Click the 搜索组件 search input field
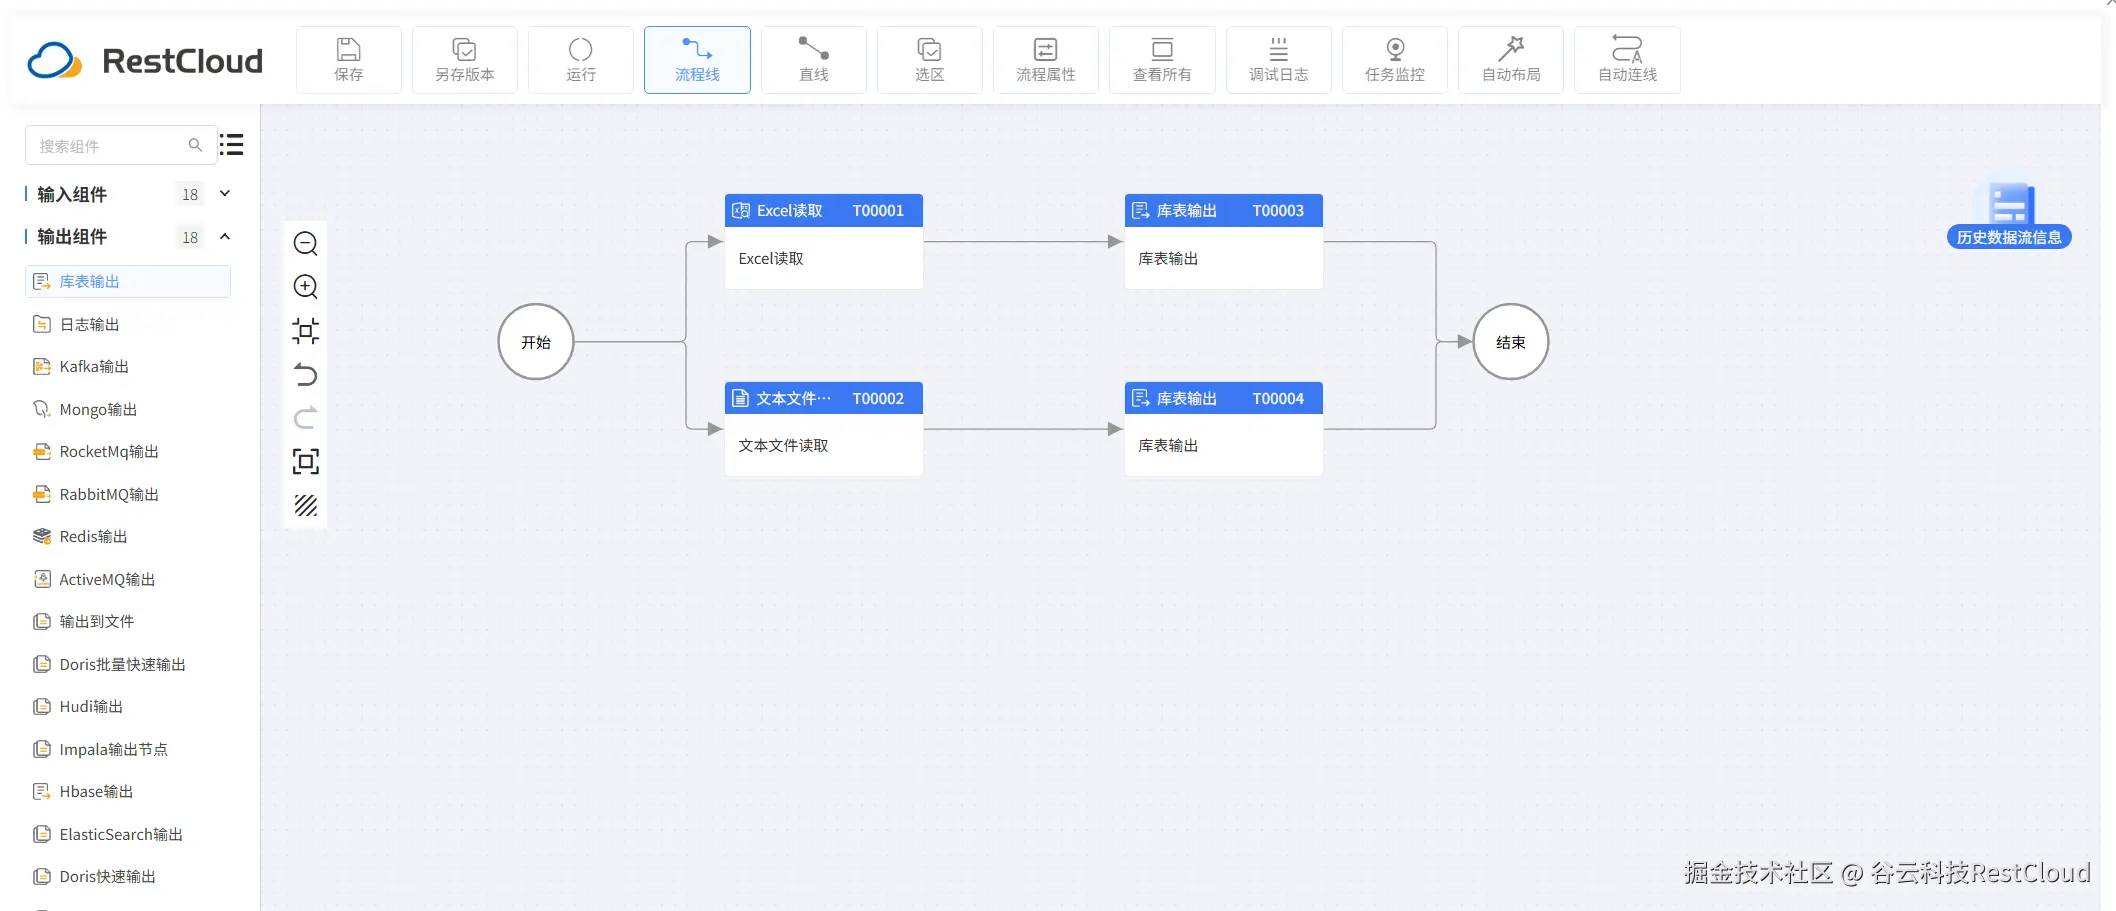 (x=120, y=145)
